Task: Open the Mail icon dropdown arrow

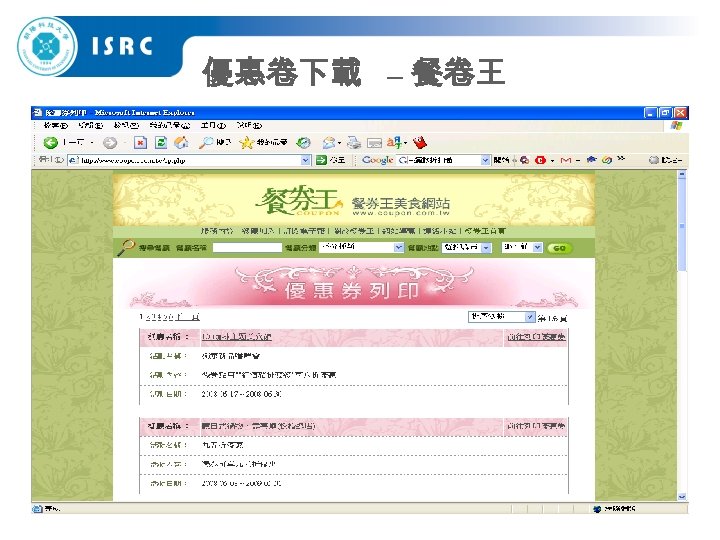Action: point(339,143)
